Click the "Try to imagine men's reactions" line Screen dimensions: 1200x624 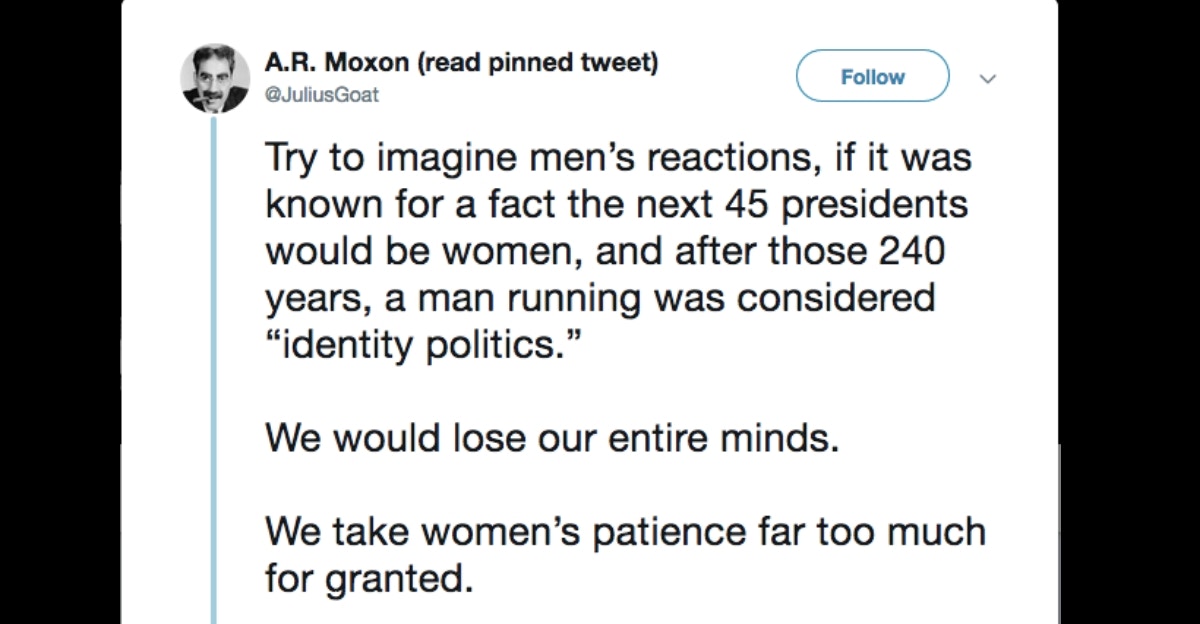point(617,158)
